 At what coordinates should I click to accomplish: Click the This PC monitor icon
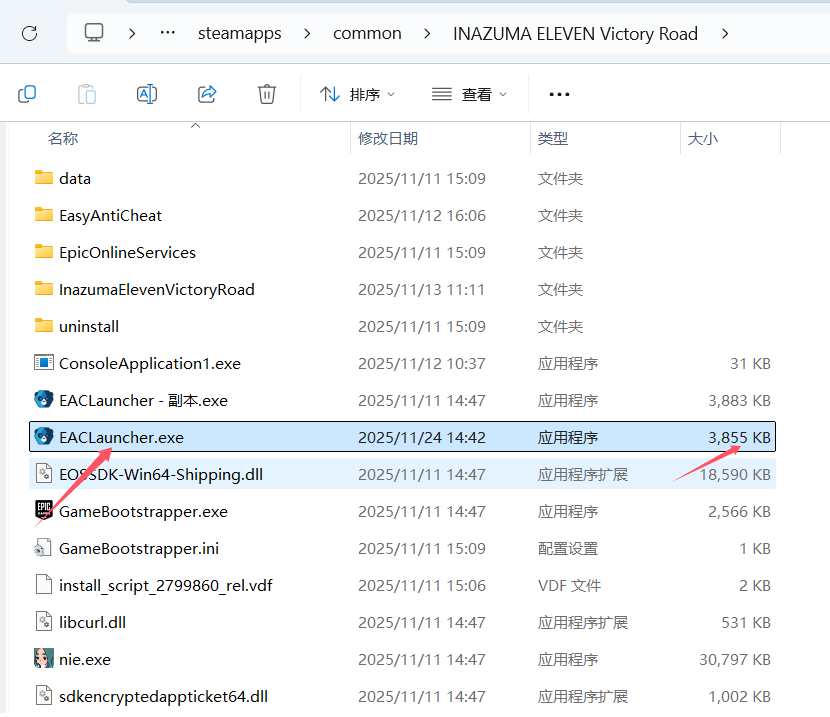(x=94, y=33)
